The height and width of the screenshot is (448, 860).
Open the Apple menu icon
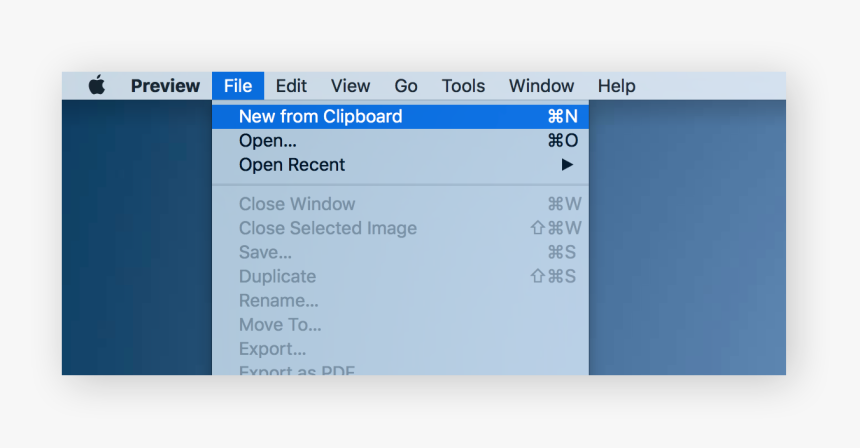pos(97,86)
